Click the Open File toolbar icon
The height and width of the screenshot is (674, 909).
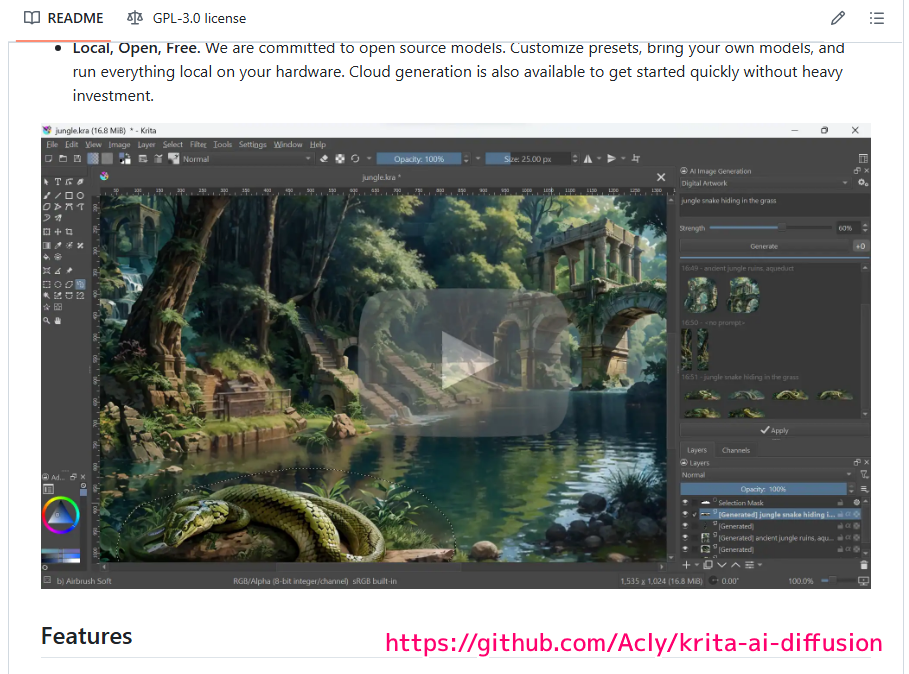click(x=63, y=159)
